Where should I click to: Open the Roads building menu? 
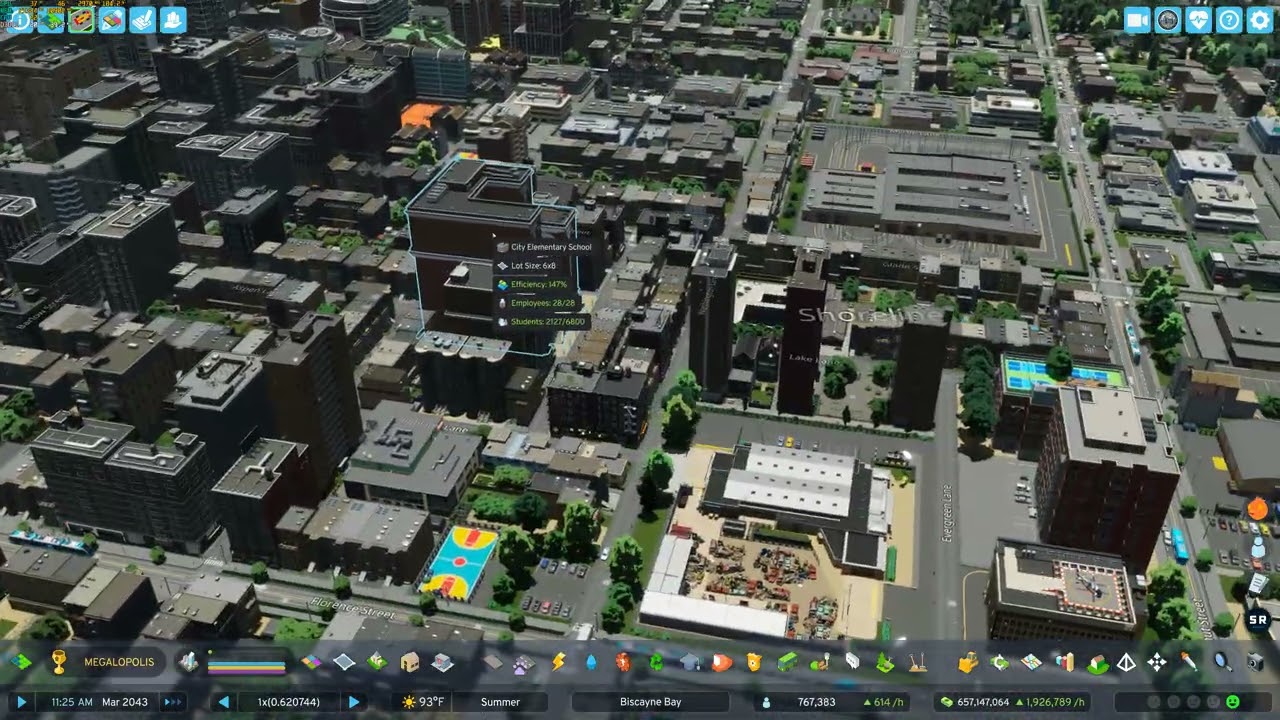click(492, 662)
